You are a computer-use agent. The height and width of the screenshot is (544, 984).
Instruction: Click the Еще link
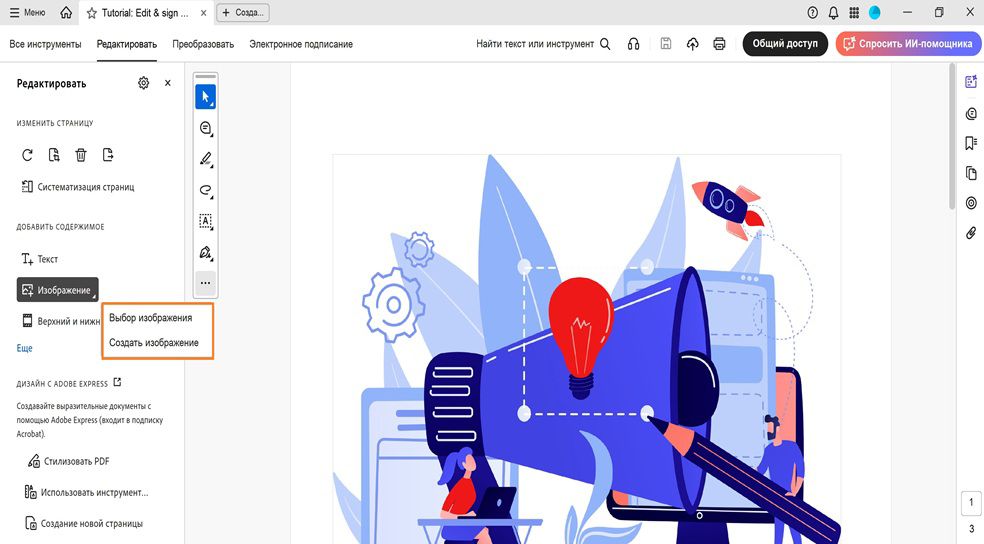point(24,348)
